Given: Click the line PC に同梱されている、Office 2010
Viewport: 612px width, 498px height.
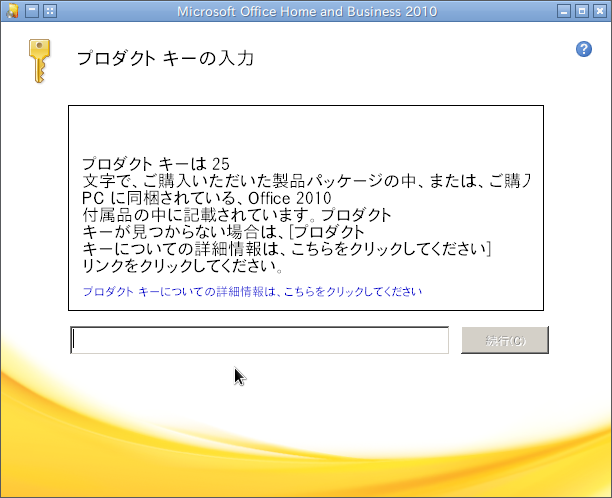Looking at the screenshot, I should [x=207, y=198].
